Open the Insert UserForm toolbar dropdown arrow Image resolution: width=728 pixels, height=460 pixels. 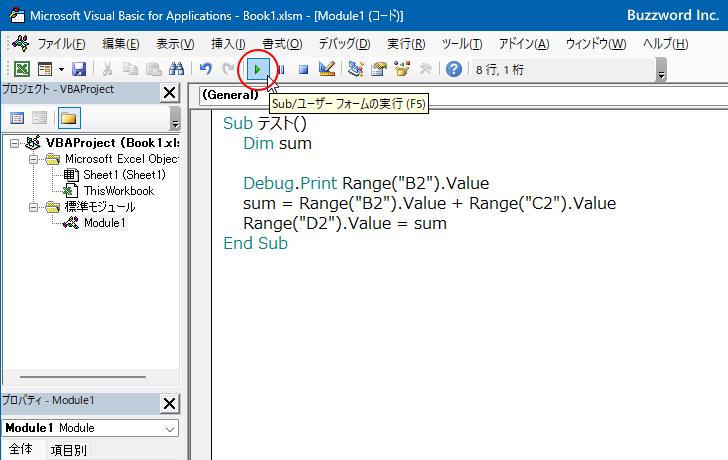[x=61, y=70]
